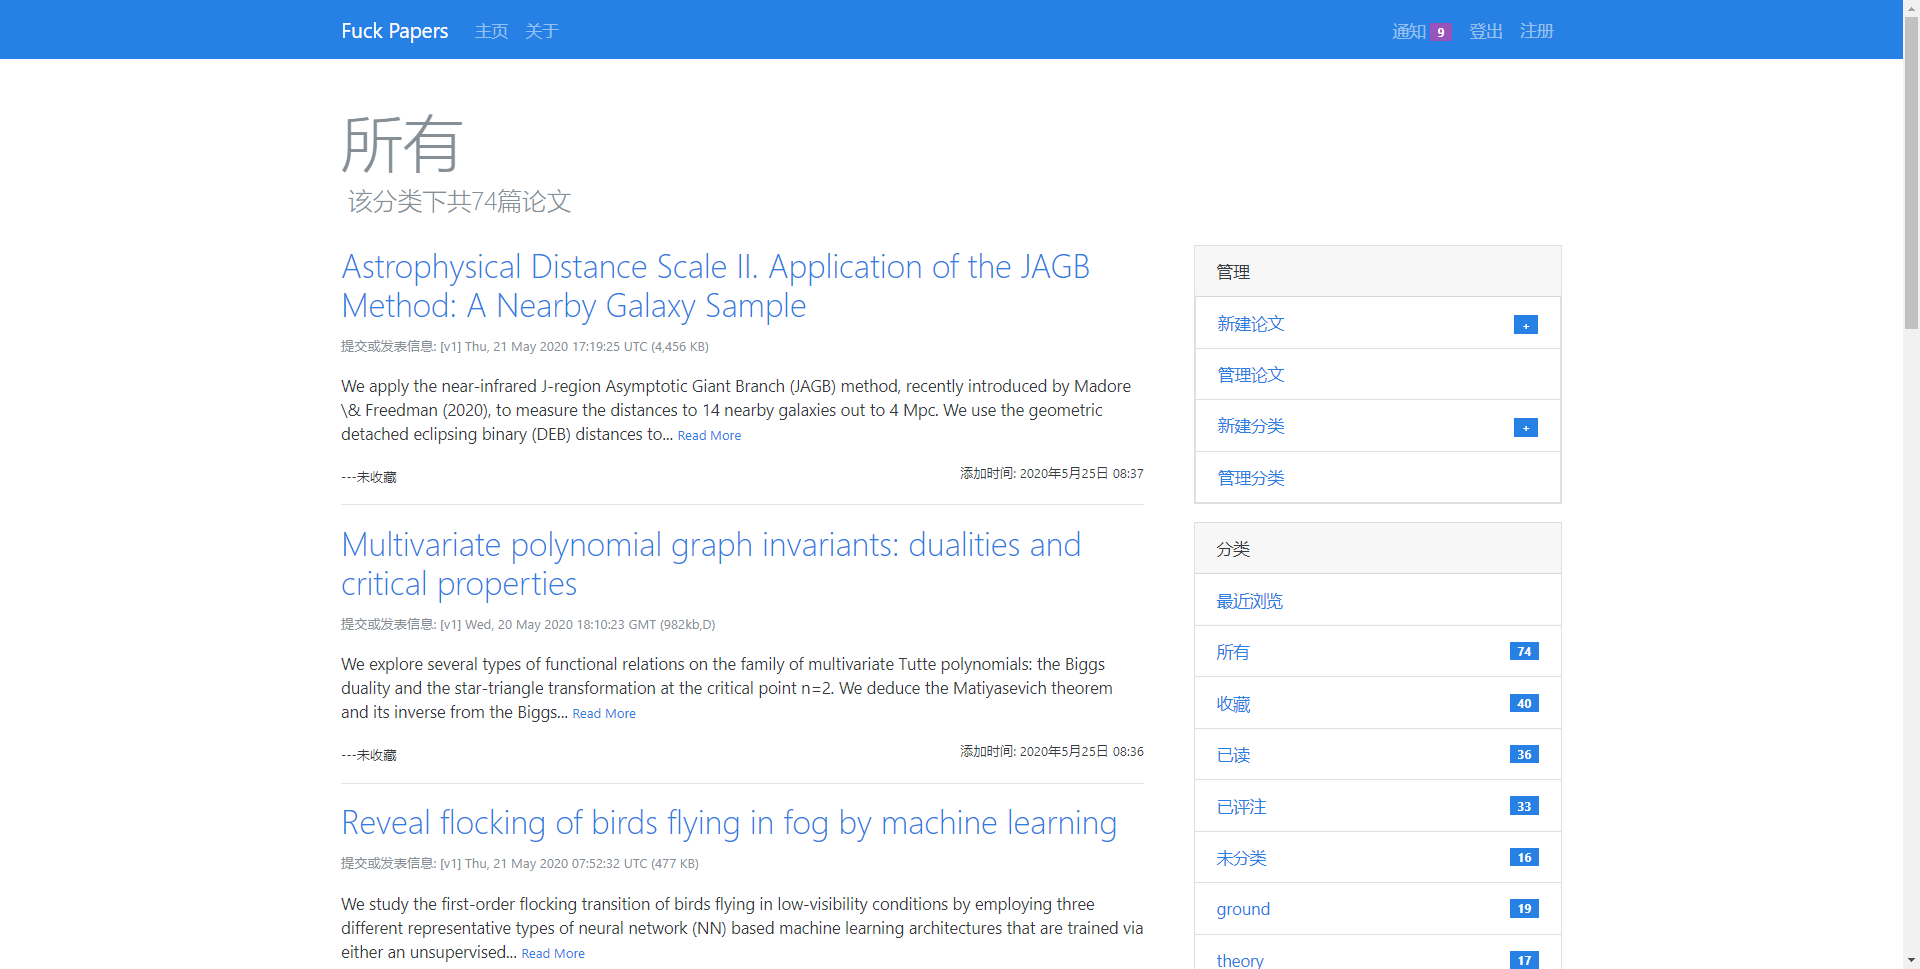The width and height of the screenshot is (1920, 969).
Task: Click the 74 count badge for 所有
Action: pos(1524,651)
